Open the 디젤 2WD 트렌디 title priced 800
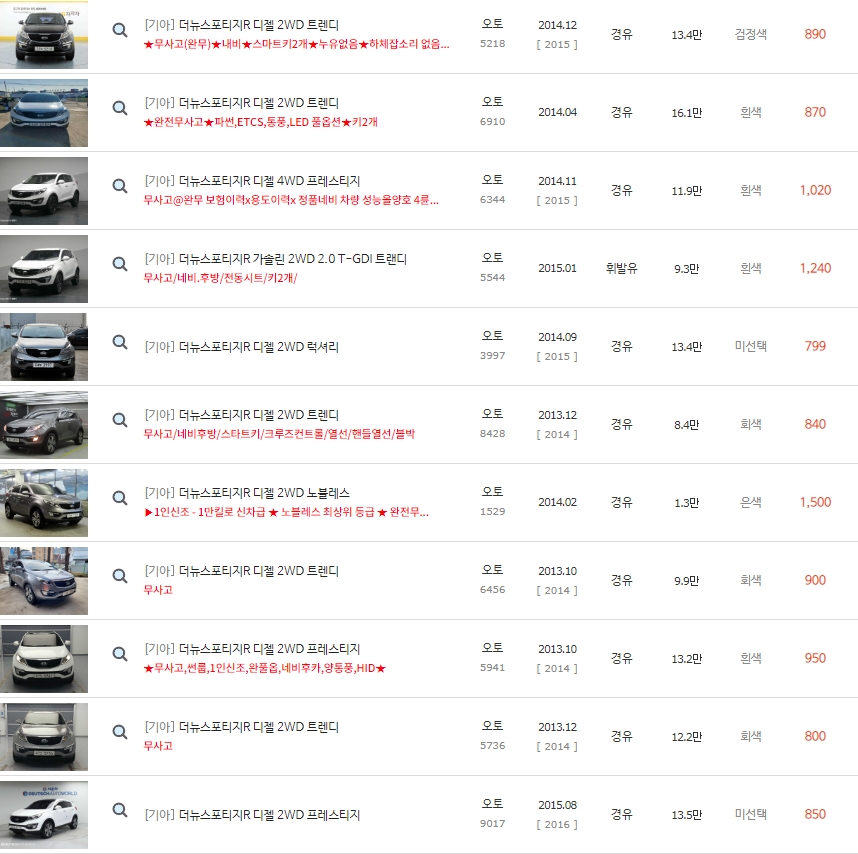 (x=242, y=727)
